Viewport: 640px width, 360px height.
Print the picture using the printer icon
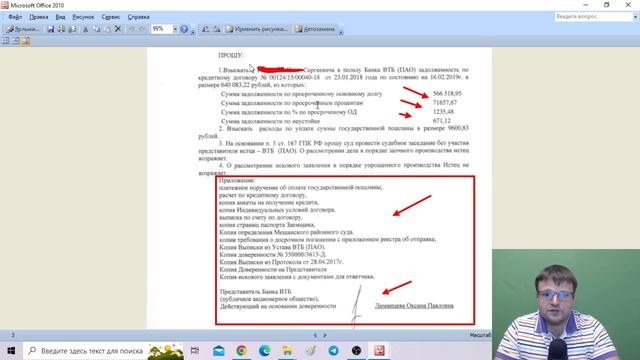pos(62,29)
